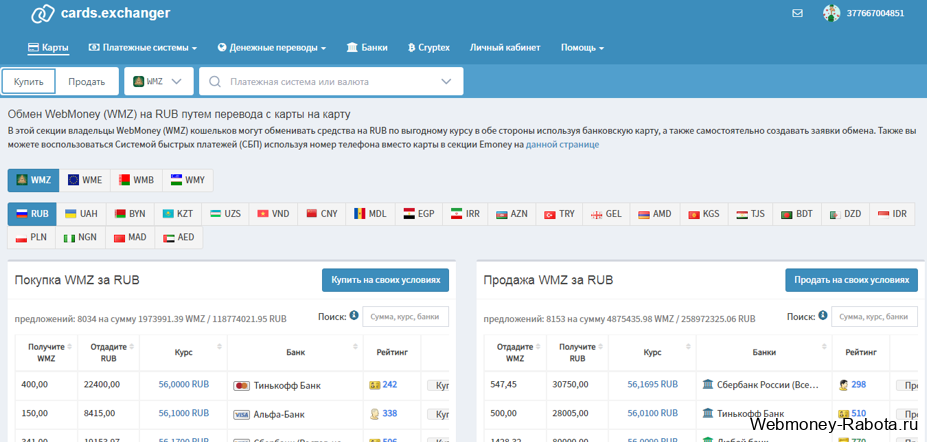The width and height of the screenshot is (927, 442).
Task: Select the BDT currency
Action: click(798, 214)
